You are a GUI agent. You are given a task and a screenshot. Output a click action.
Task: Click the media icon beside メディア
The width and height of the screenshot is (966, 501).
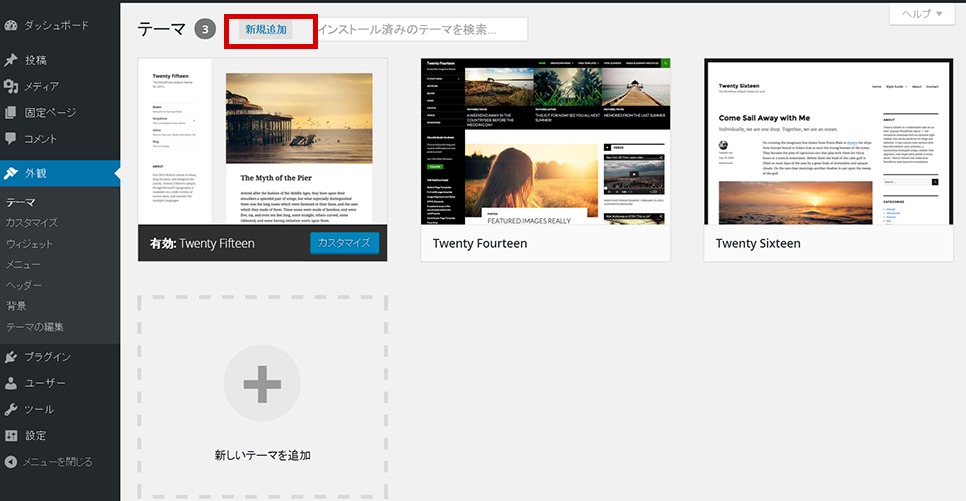tap(11, 86)
